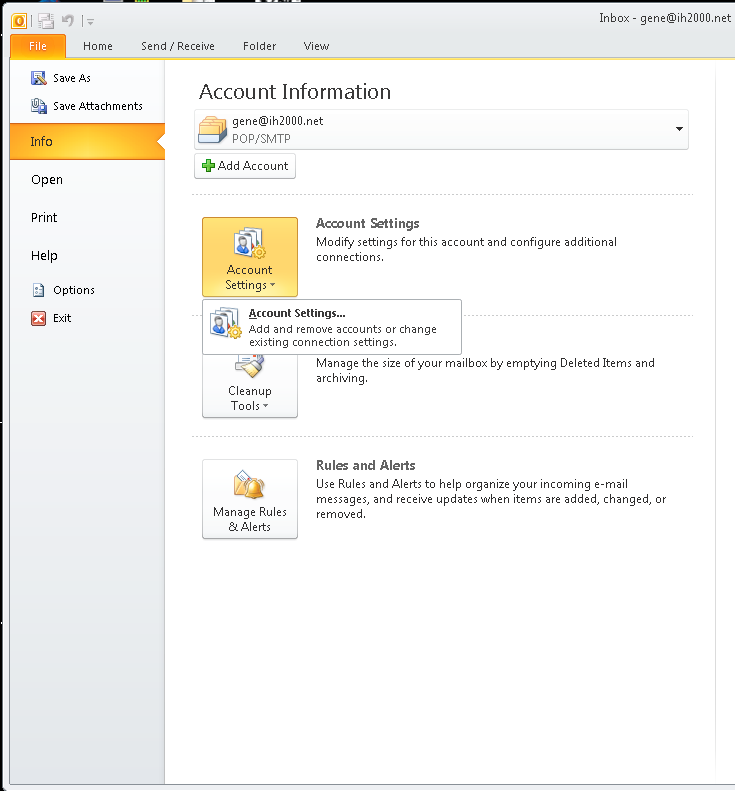Choose Account Settings... from the dropdown menu
Image resolution: width=735 pixels, height=791 pixels.
[332, 327]
